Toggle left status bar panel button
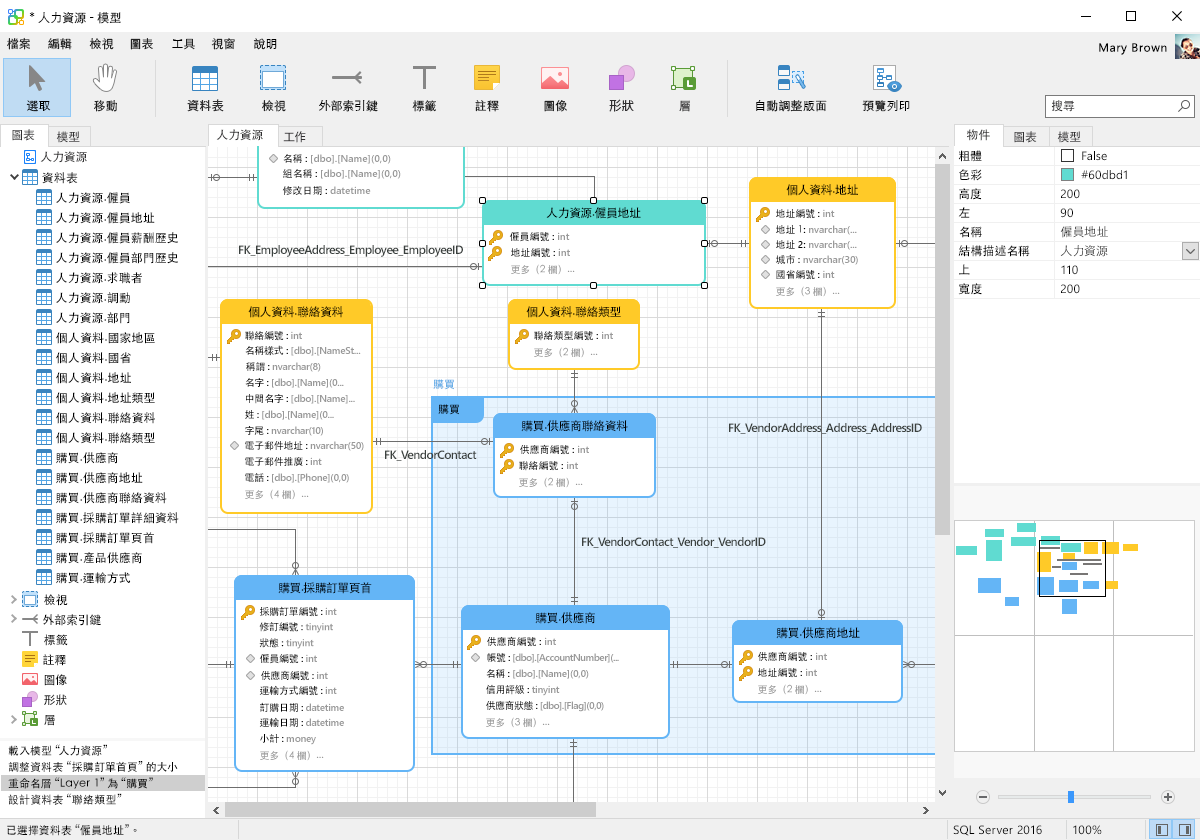This screenshot has height=840, width=1200. (x=1161, y=829)
